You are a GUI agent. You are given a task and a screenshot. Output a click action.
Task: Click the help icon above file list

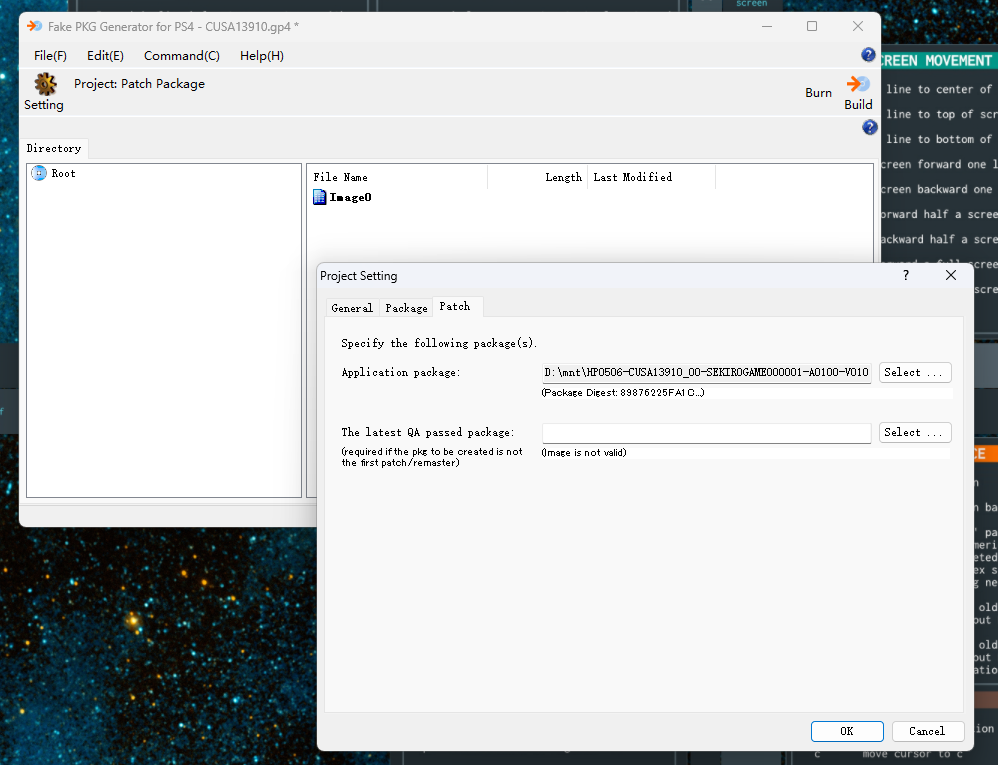(869, 128)
